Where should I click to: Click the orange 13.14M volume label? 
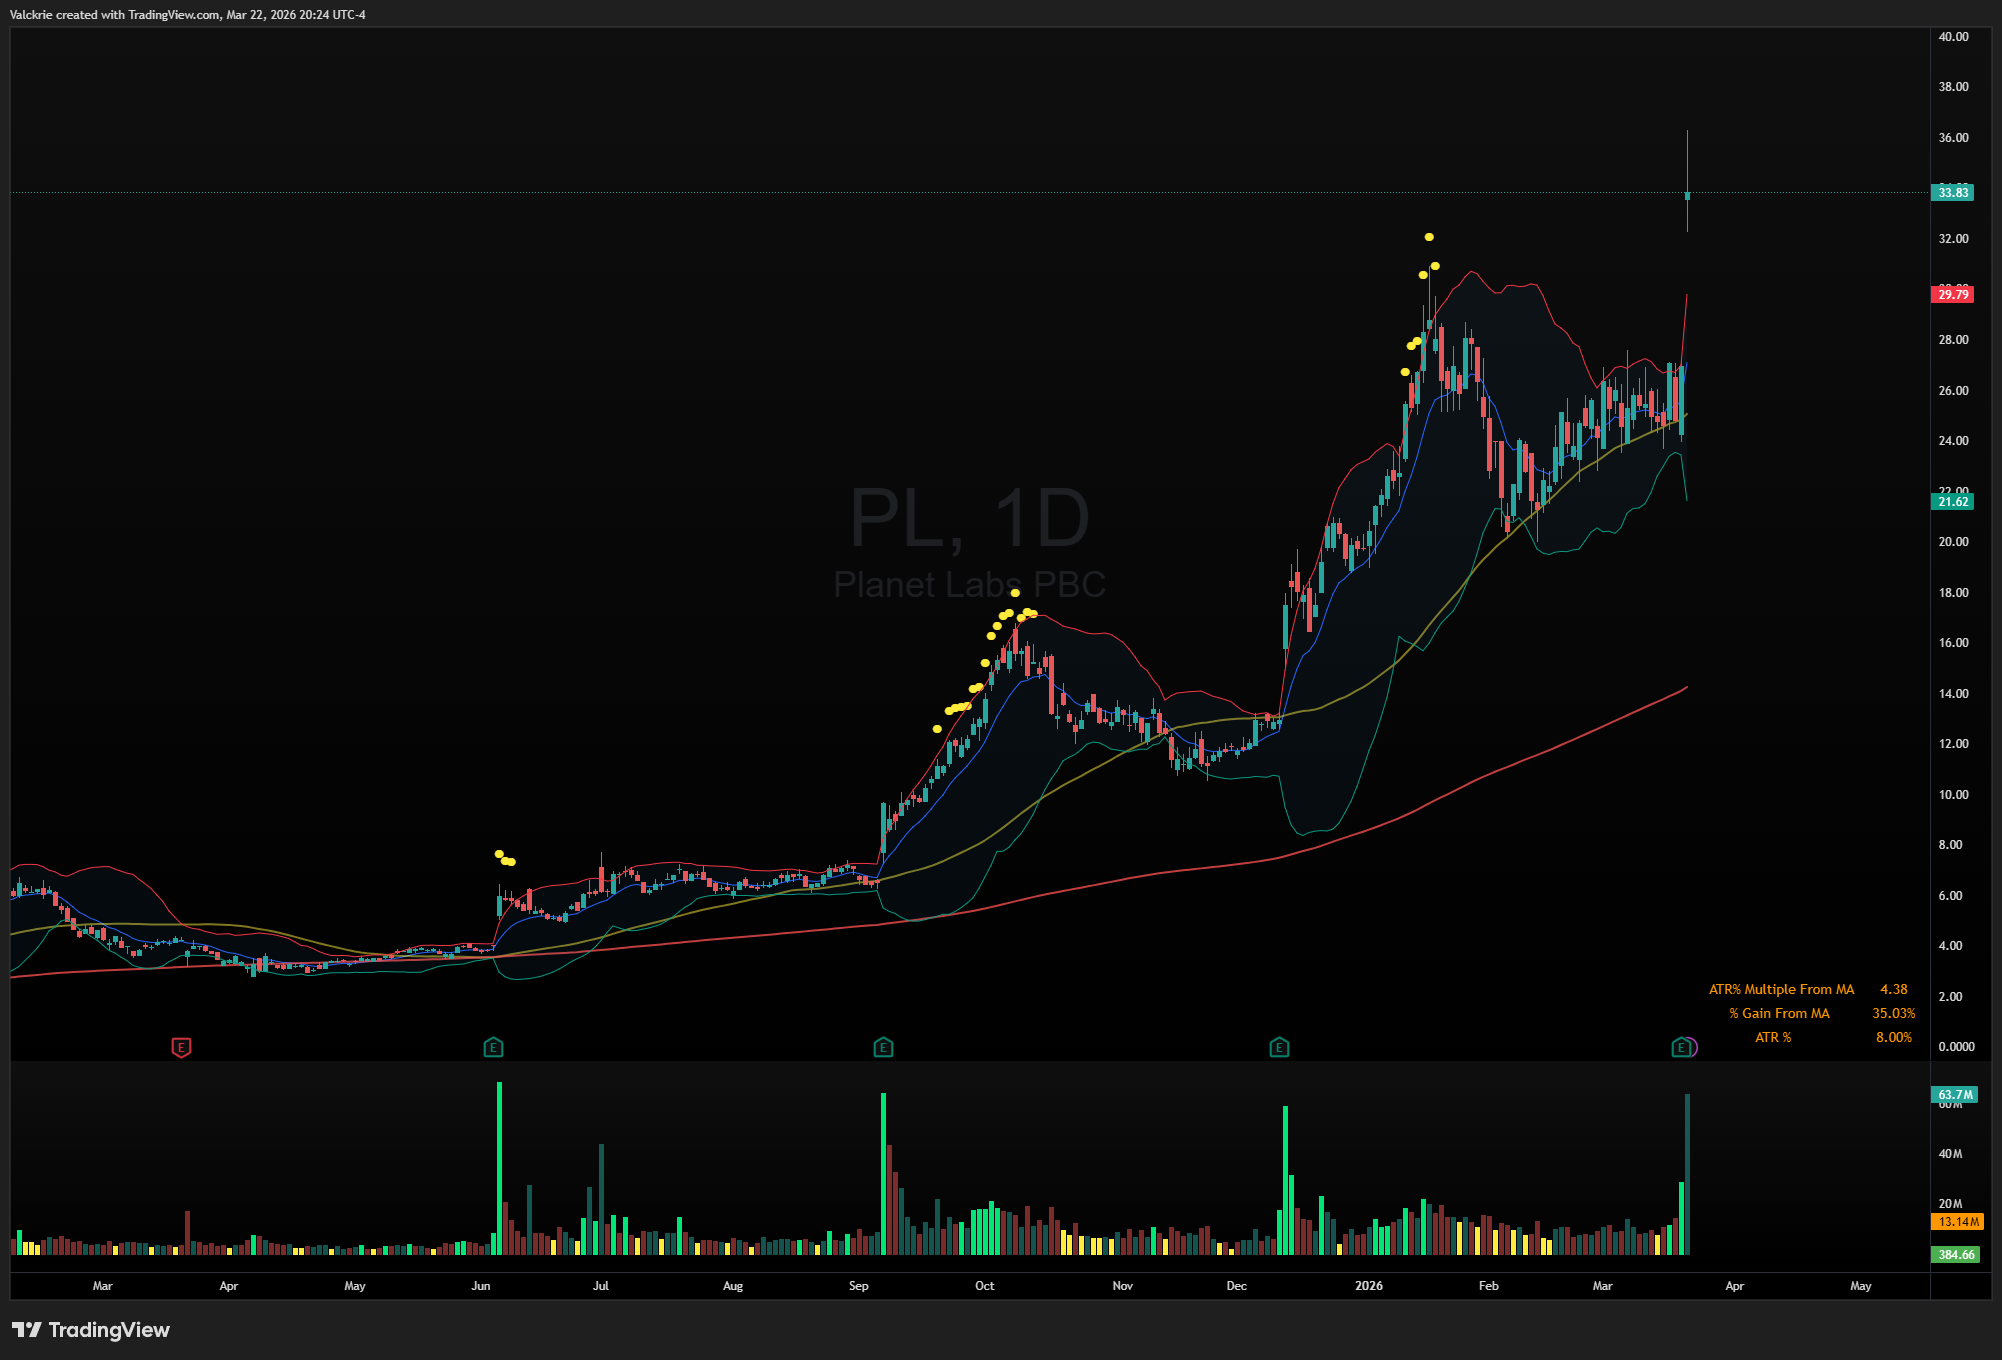[x=1957, y=1221]
